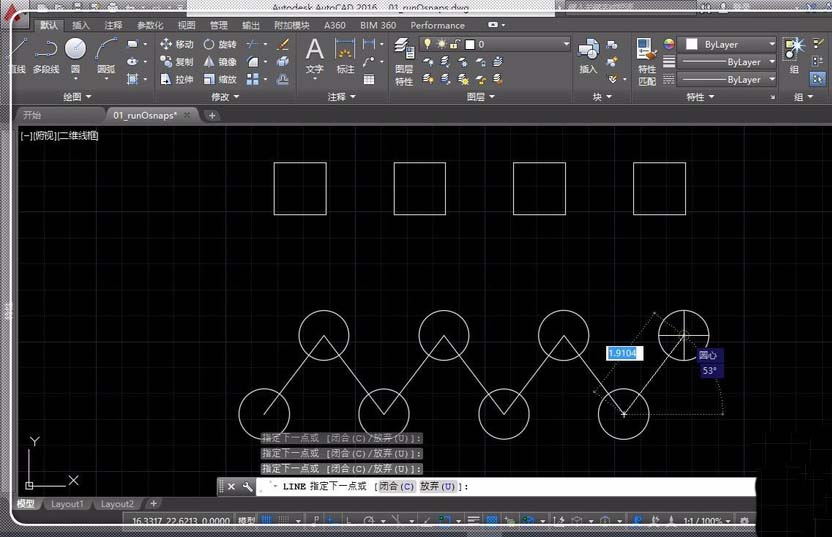Screen dimensions: 832x537
Task: Click the Insert block (插入) icon
Action: (588, 54)
